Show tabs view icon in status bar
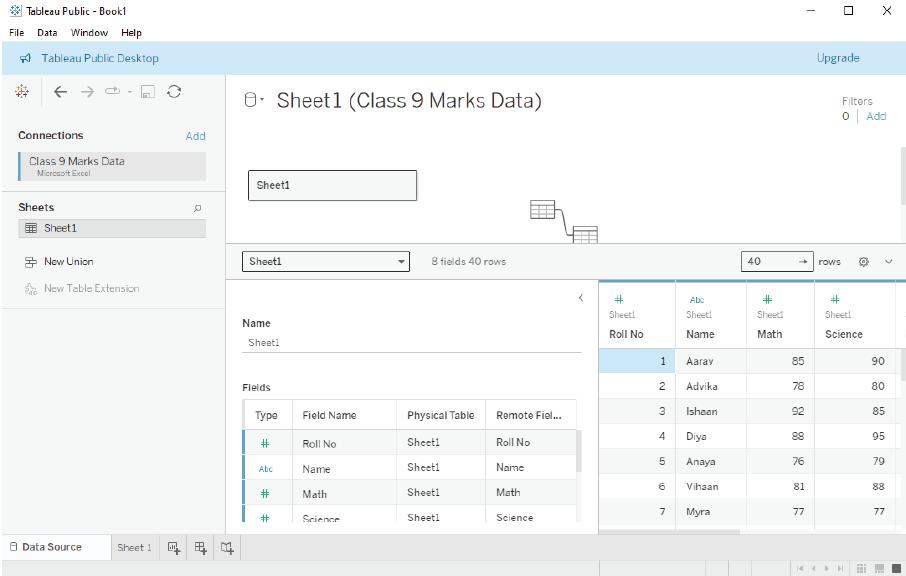Image resolution: width=906 pixels, height=576 pixels. pos(896,568)
